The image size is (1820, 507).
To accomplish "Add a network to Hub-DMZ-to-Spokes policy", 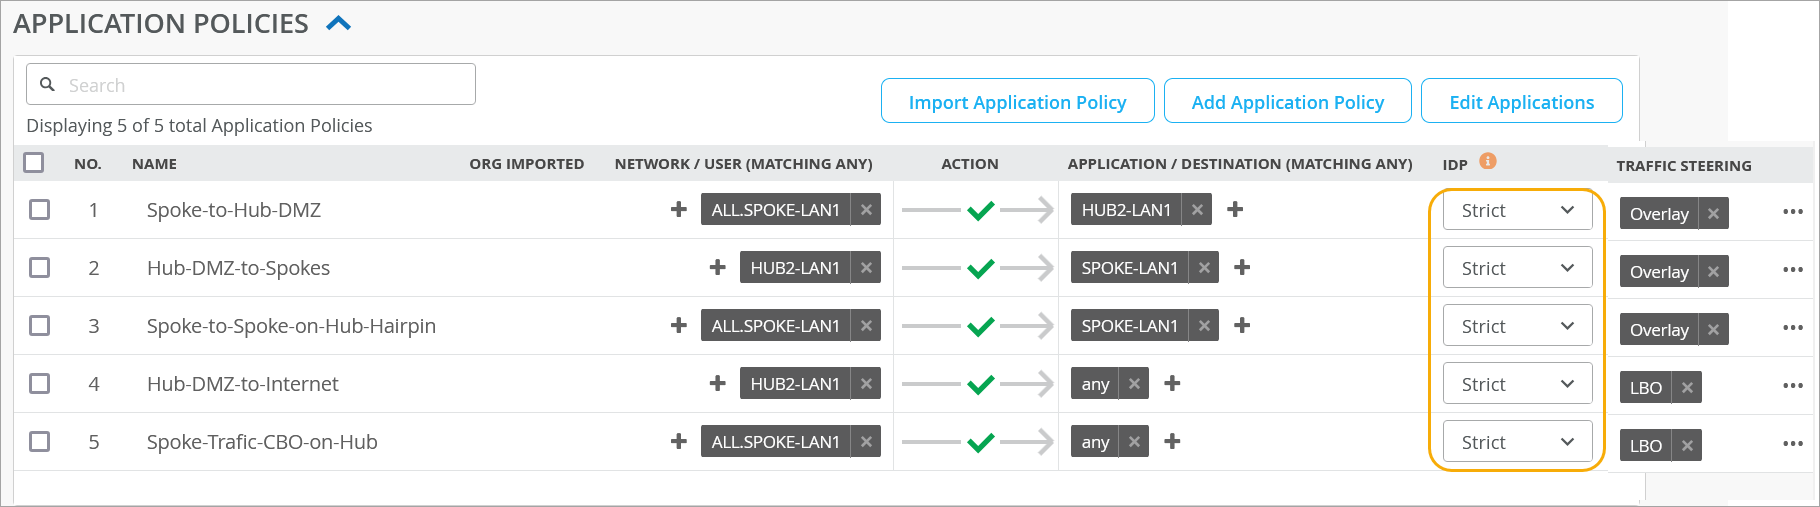I will [x=717, y=268].
